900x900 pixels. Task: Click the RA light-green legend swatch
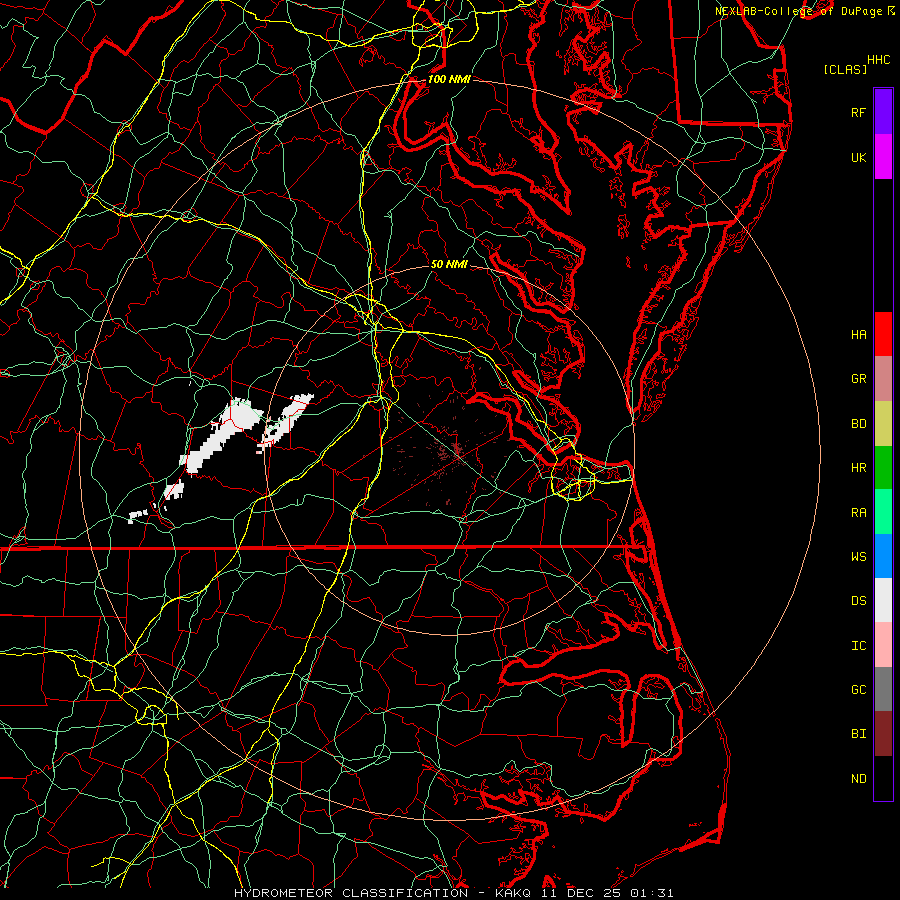(x=883, y=511)
